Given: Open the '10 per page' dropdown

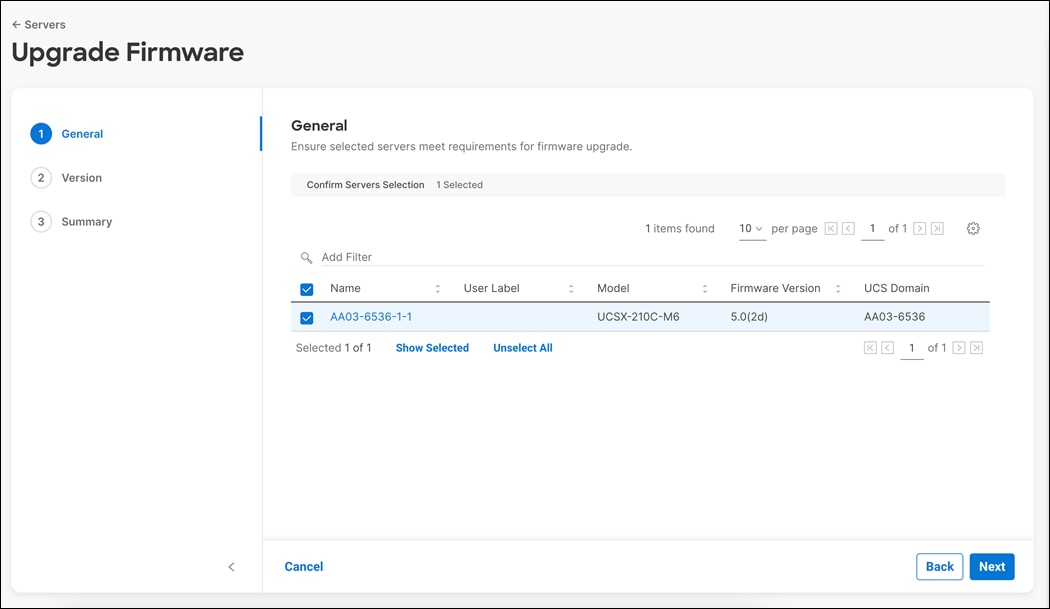Looking at the screenshot, I should (750, 228).
